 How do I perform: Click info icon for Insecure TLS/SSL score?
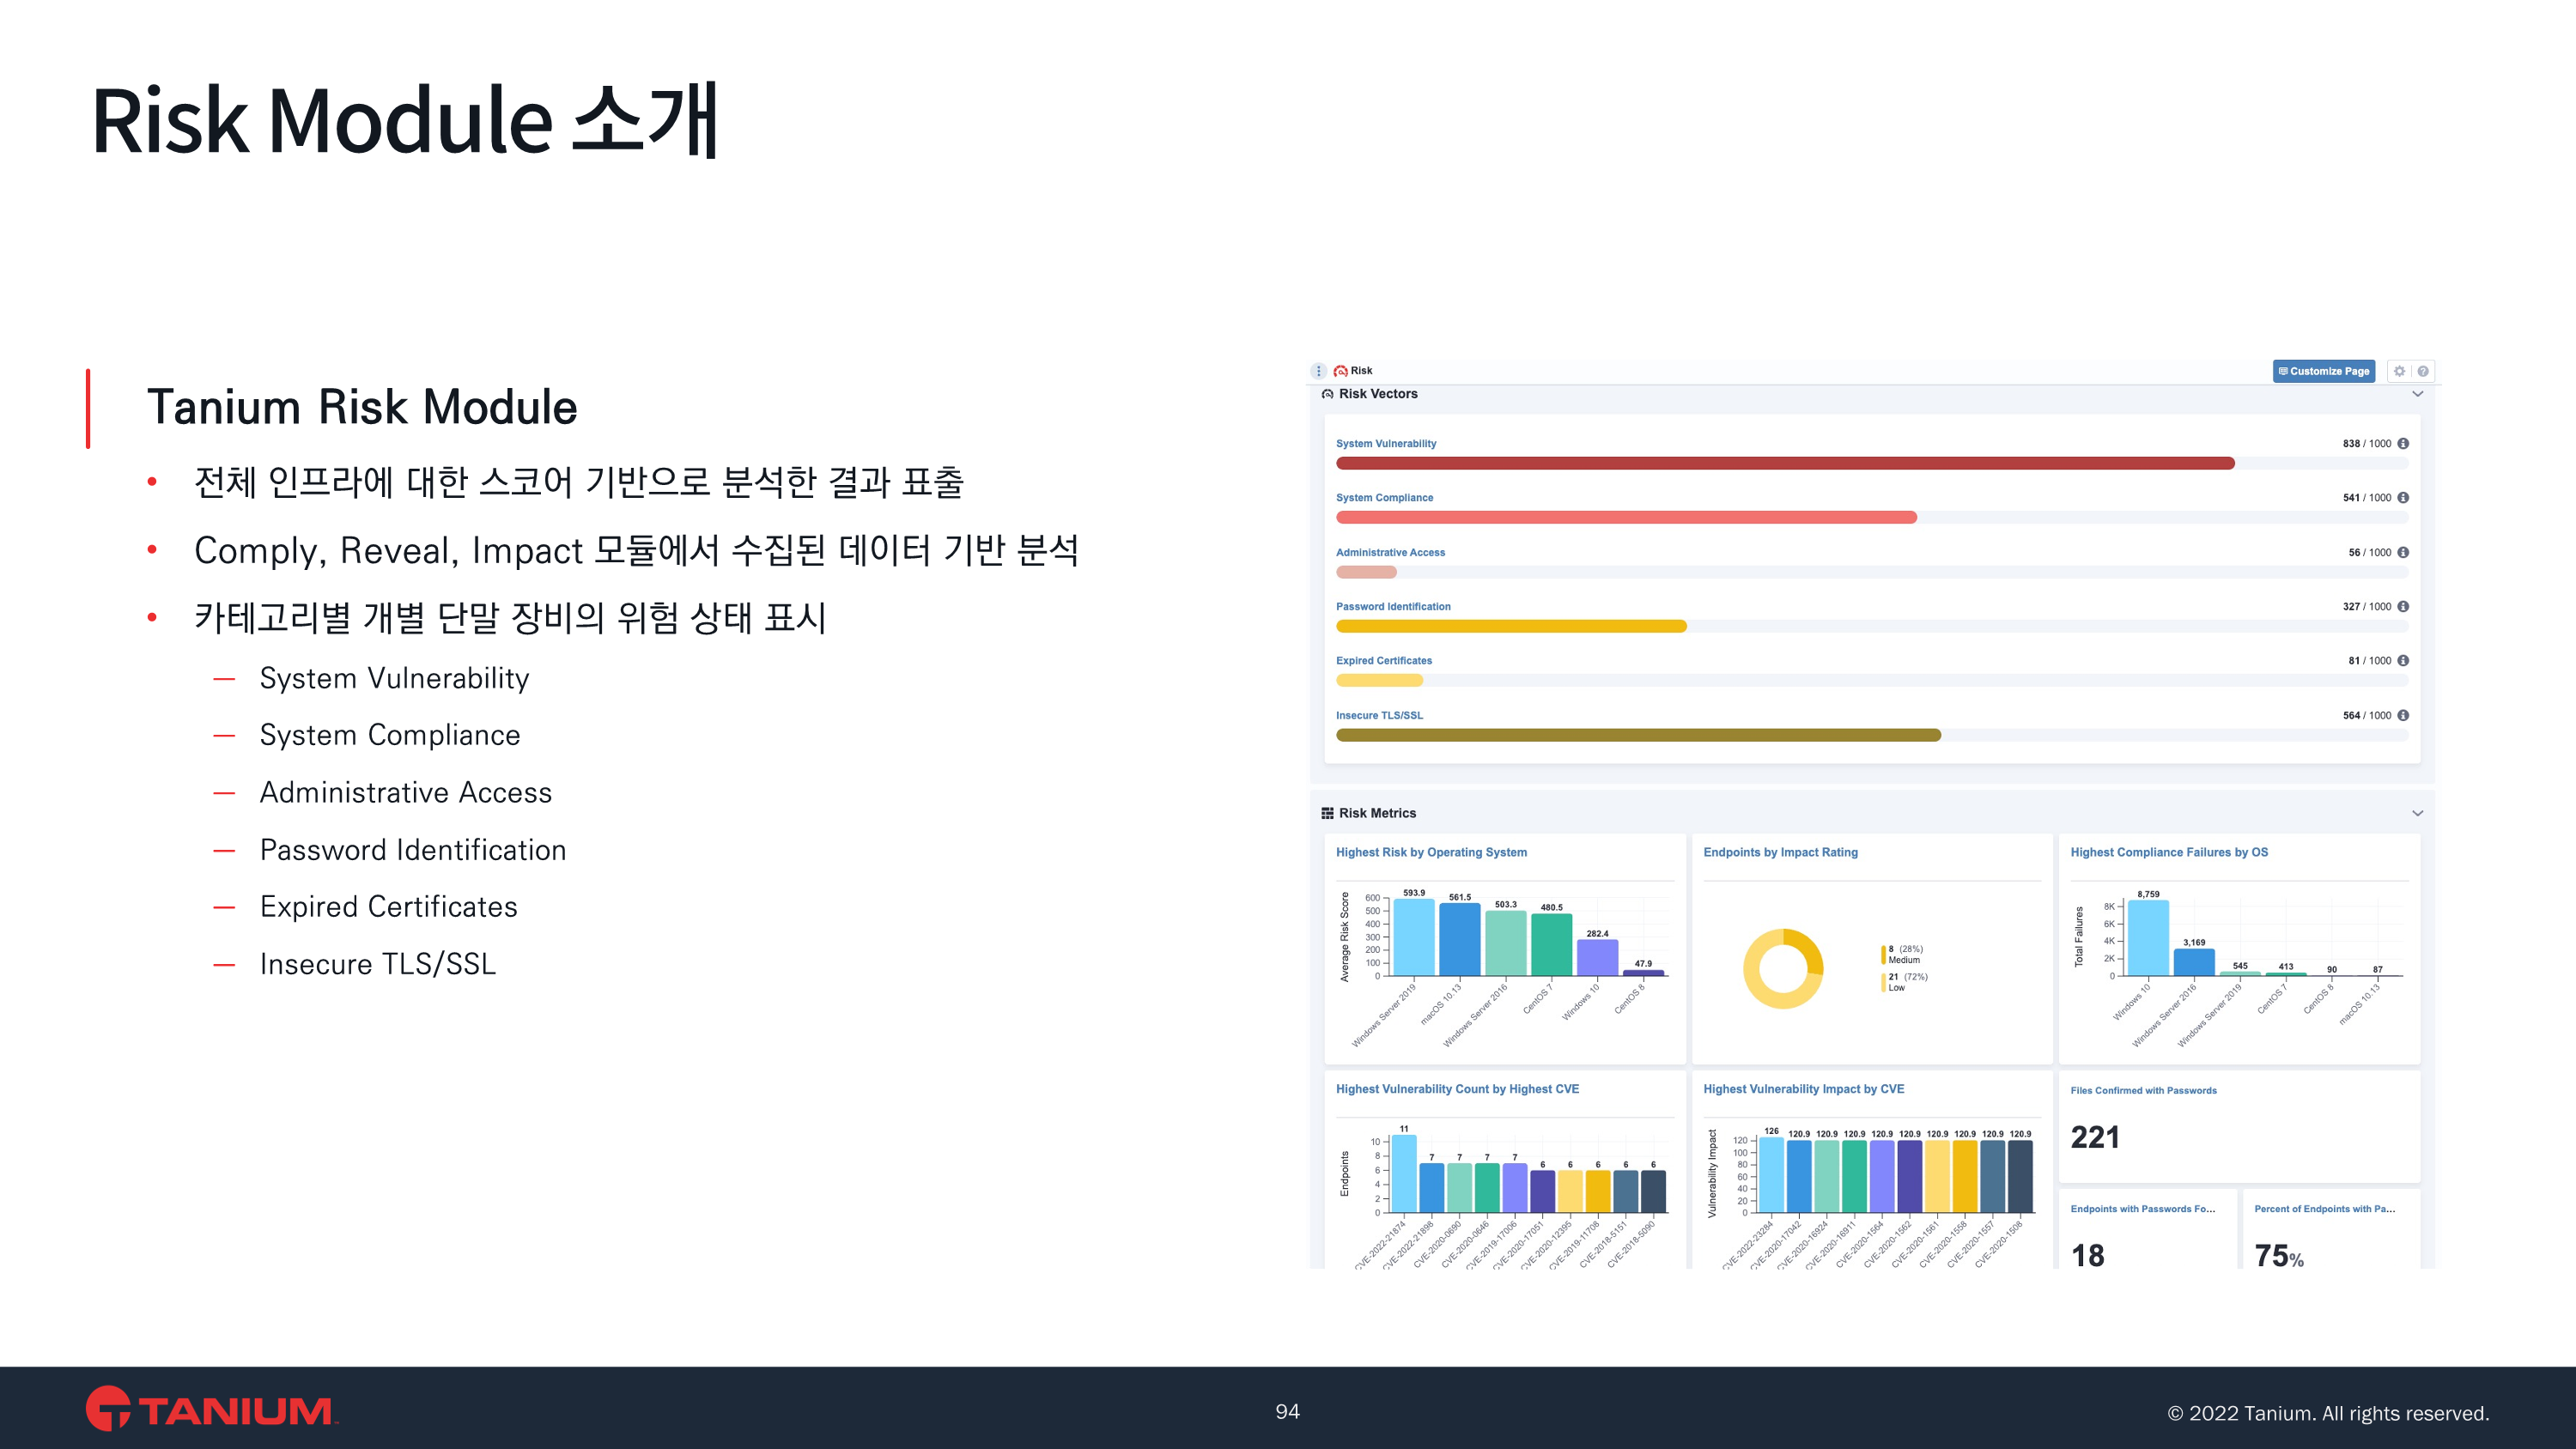coord(2403,715)
